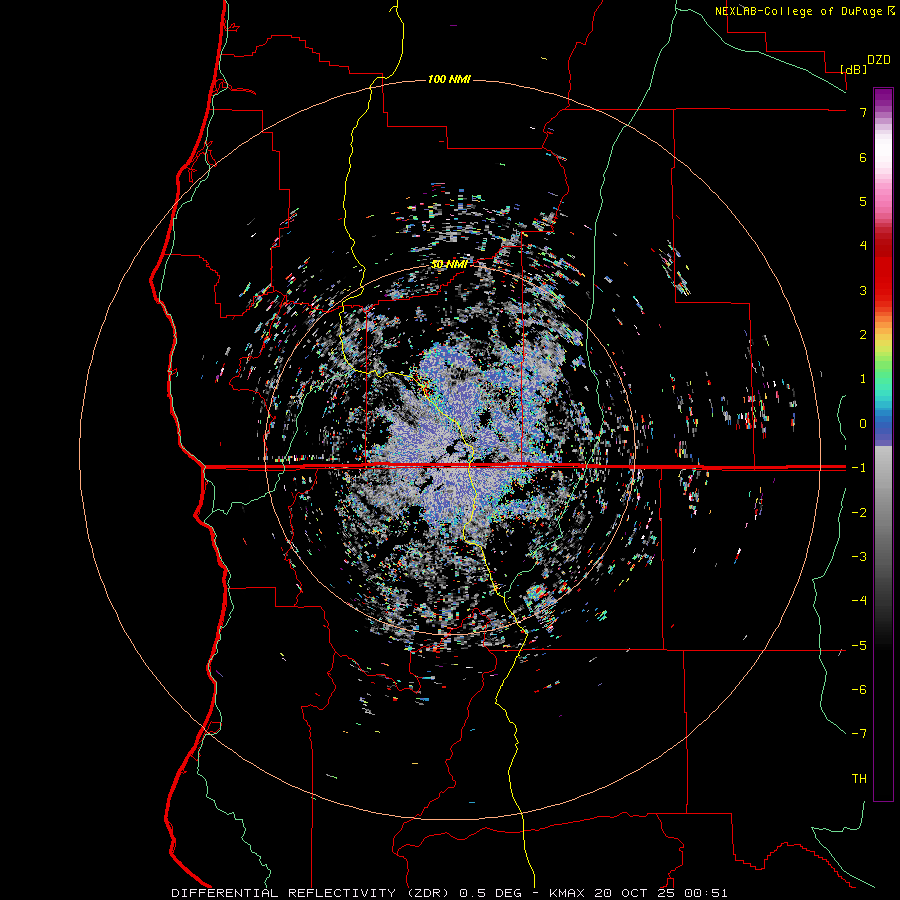The width and height of the screenshot is (900, 900).
Task: Click the -1 value on color scale
Action: coord(859,468)
